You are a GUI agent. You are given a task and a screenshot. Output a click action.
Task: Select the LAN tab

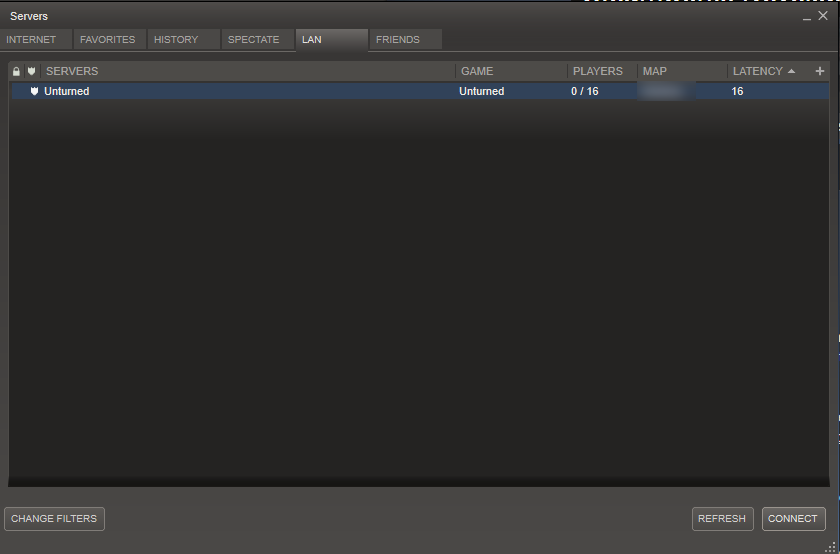coord(332,40)
